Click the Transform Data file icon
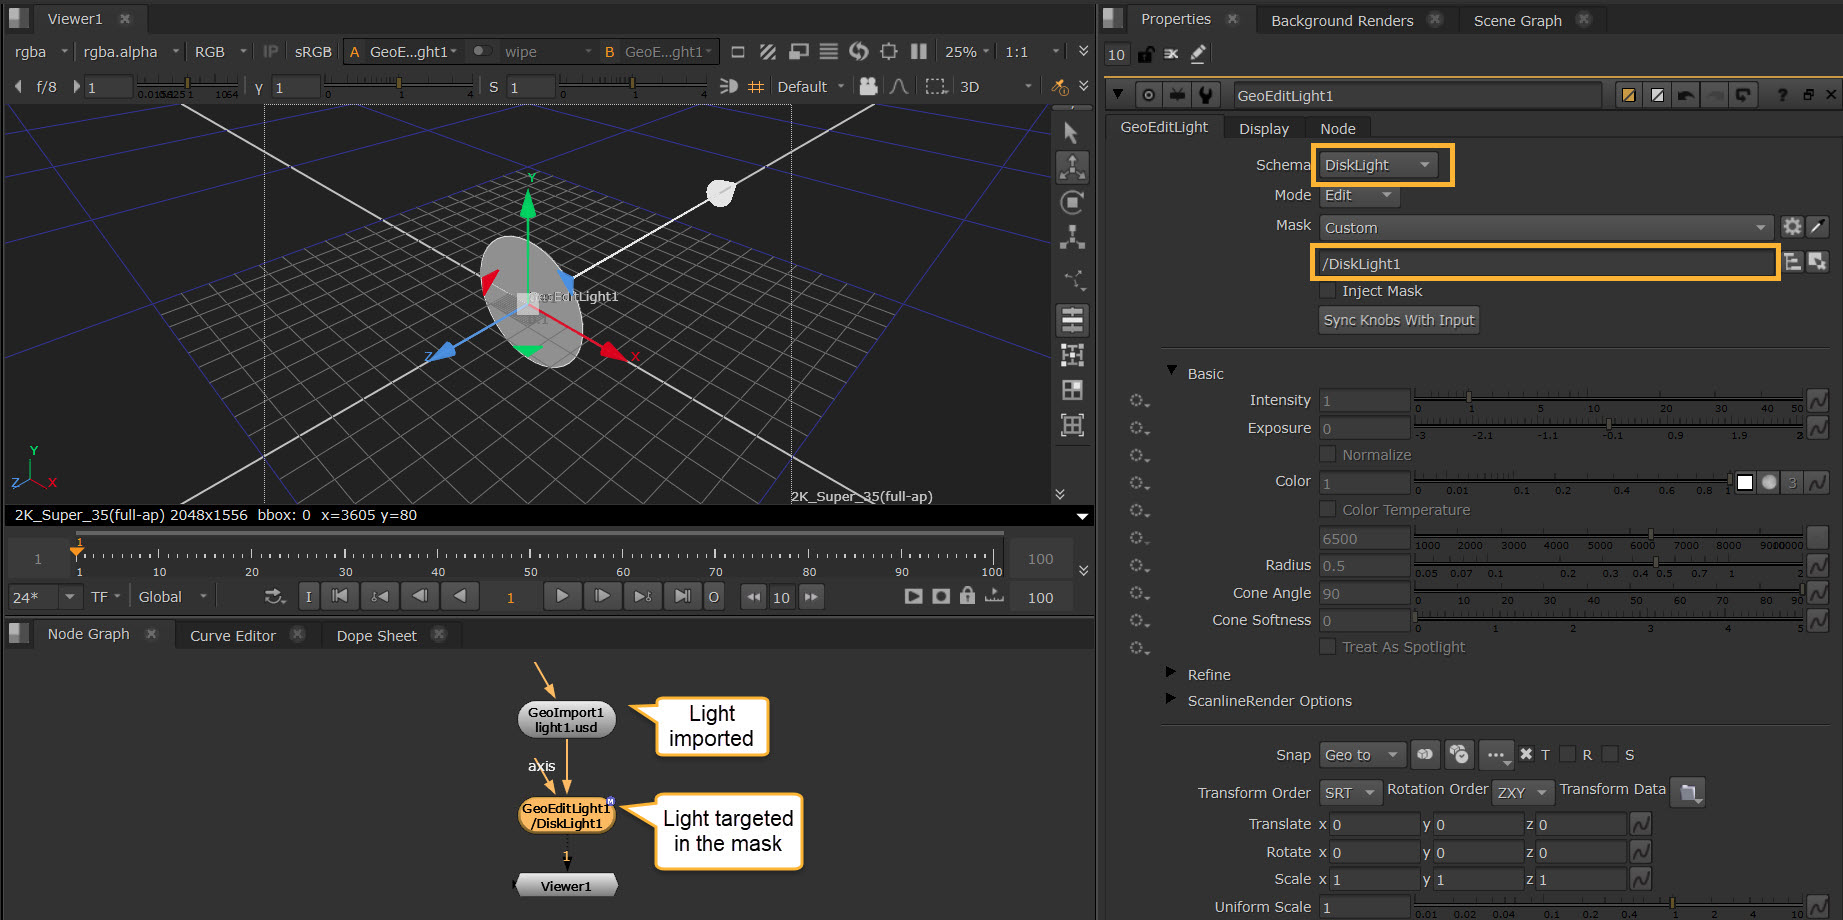This screenshot has width=1843, height=920. point(1688,792)
